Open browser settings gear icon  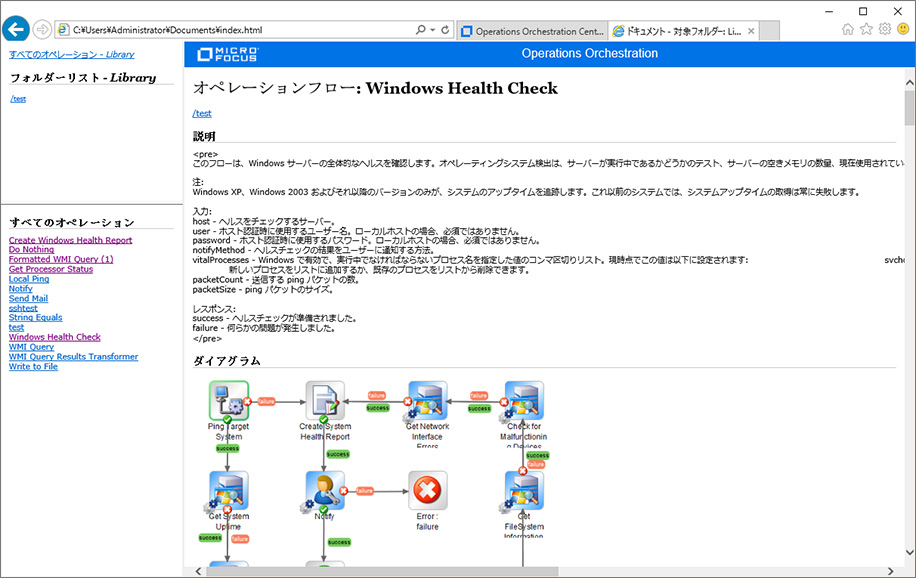pos(885,29)
